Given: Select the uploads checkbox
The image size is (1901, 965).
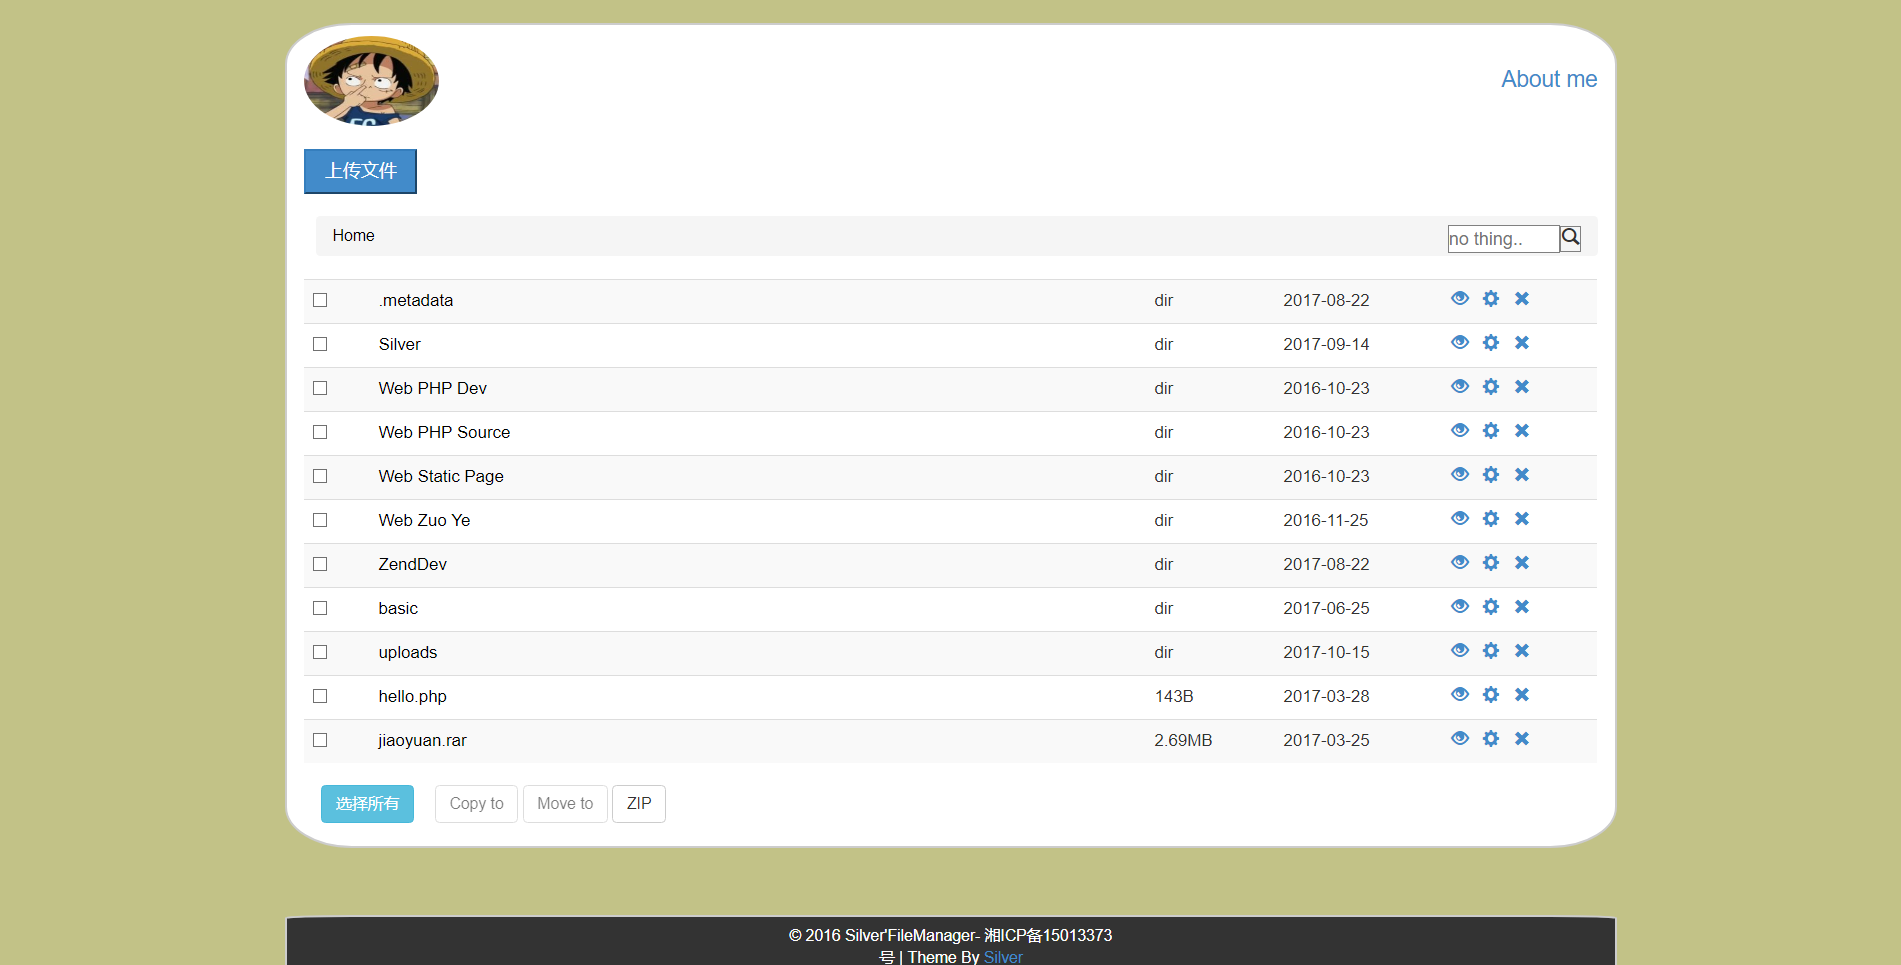Looking at the screenshot, I should pyautogui.click(x=320, y=652).
